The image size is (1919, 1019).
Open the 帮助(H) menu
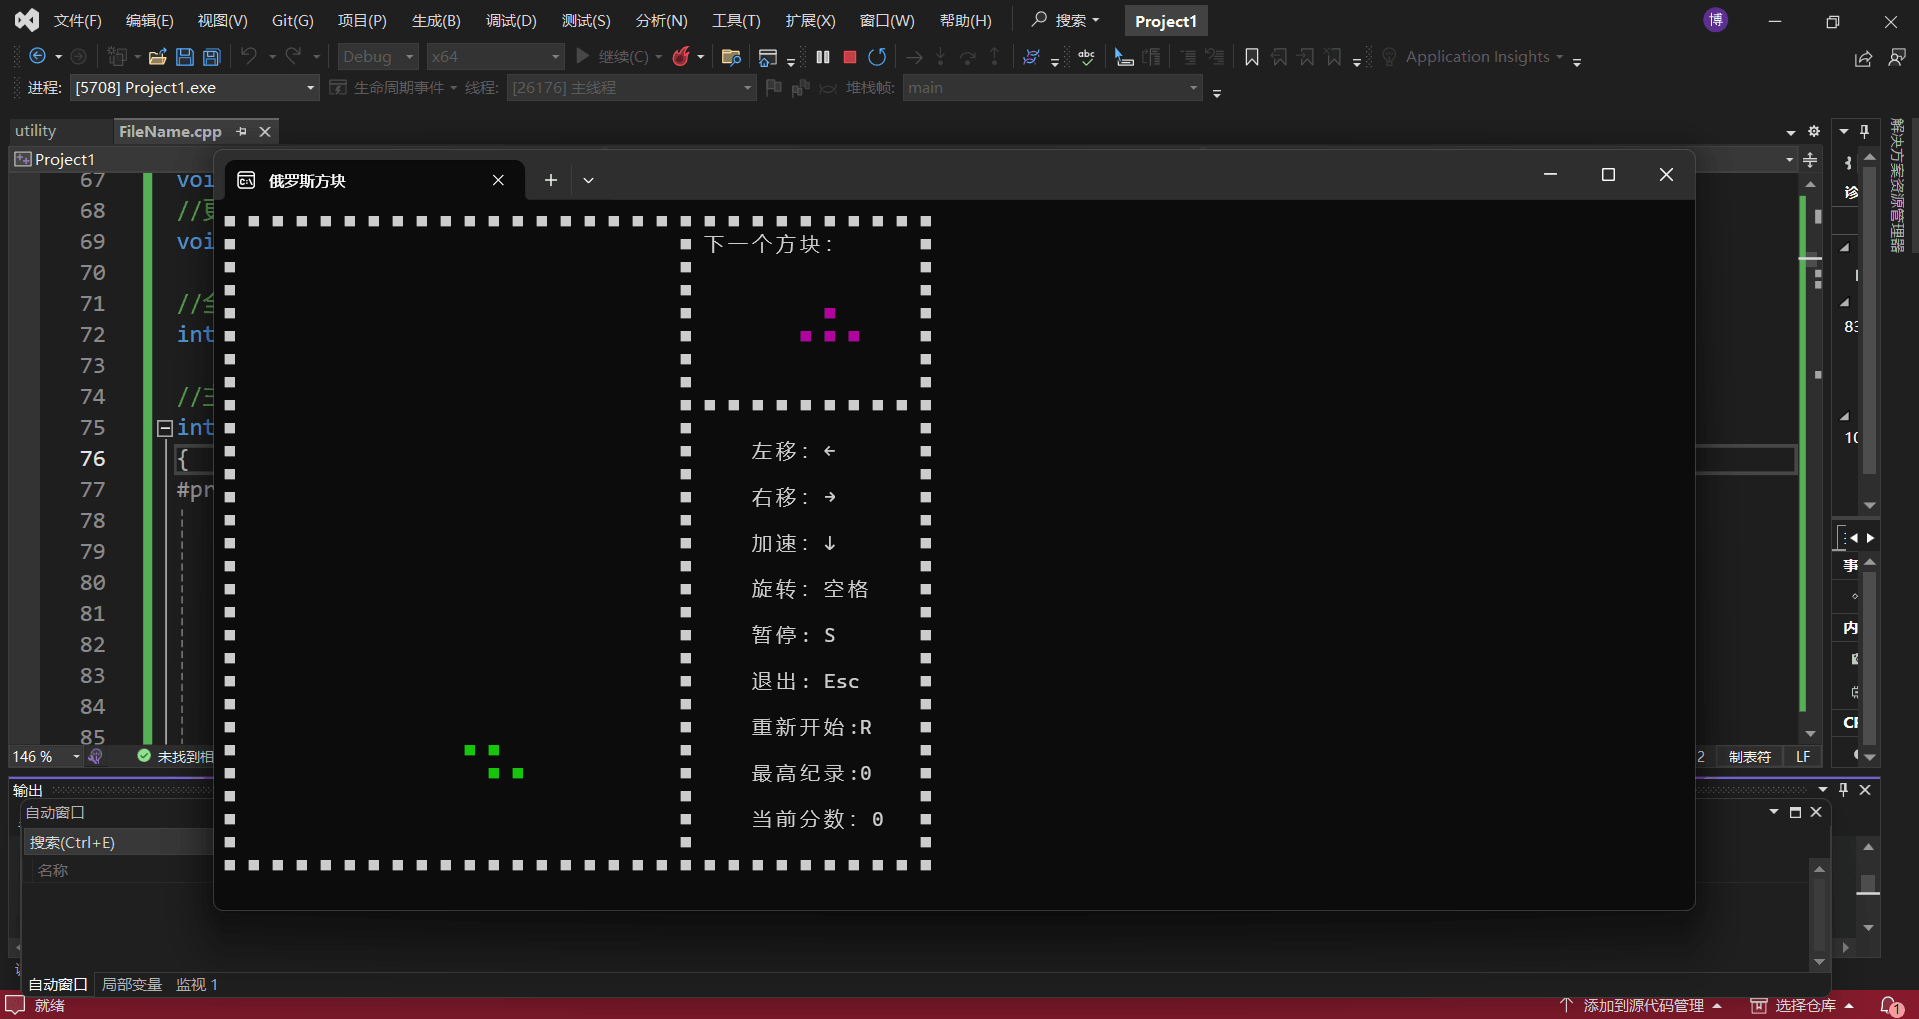point(966,20)
